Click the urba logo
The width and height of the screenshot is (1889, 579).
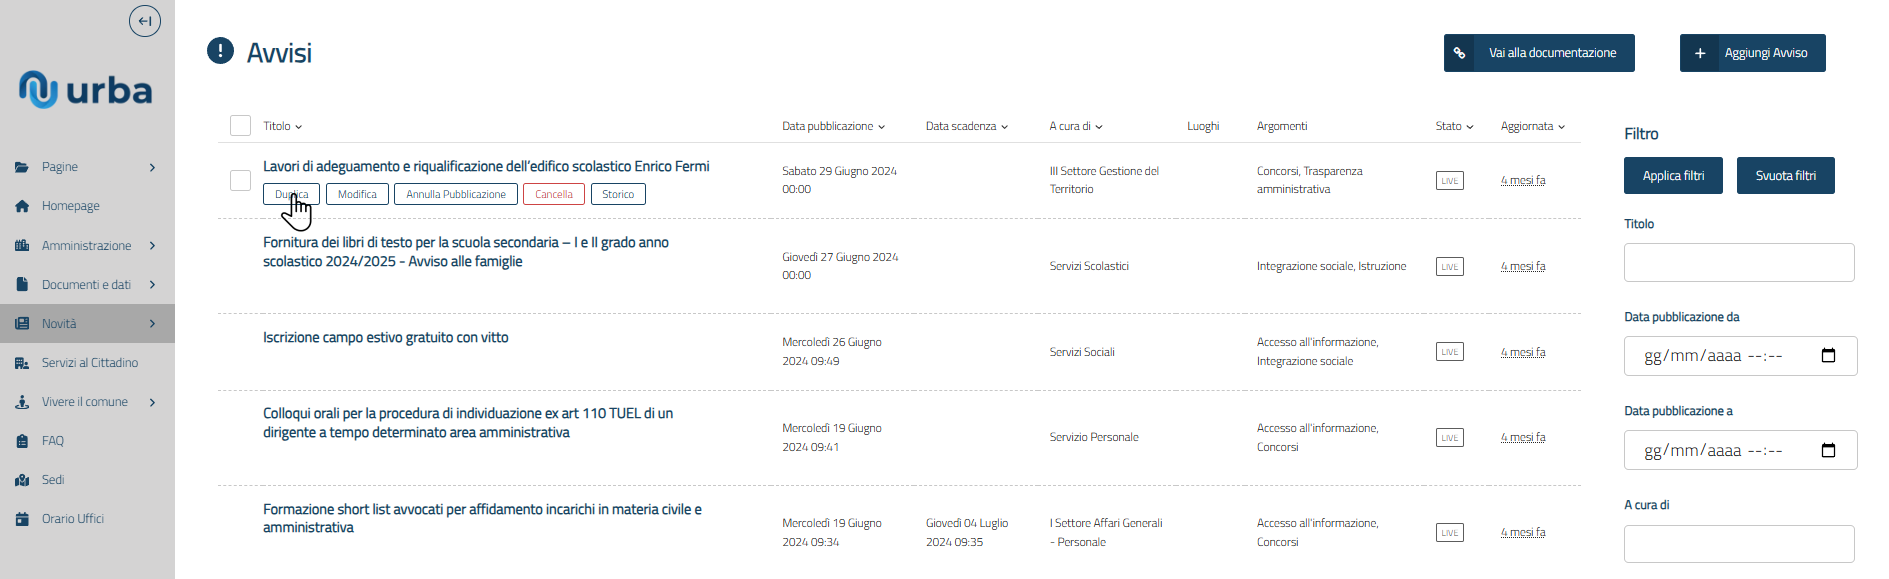(x=86, y=90)
